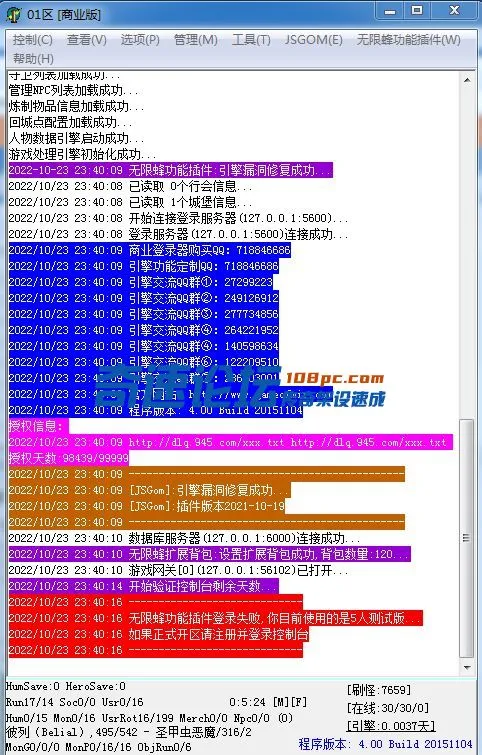Select the line 已读取 0个行会信息
This screenshot has width=482, height=755.
click(130, 186)
